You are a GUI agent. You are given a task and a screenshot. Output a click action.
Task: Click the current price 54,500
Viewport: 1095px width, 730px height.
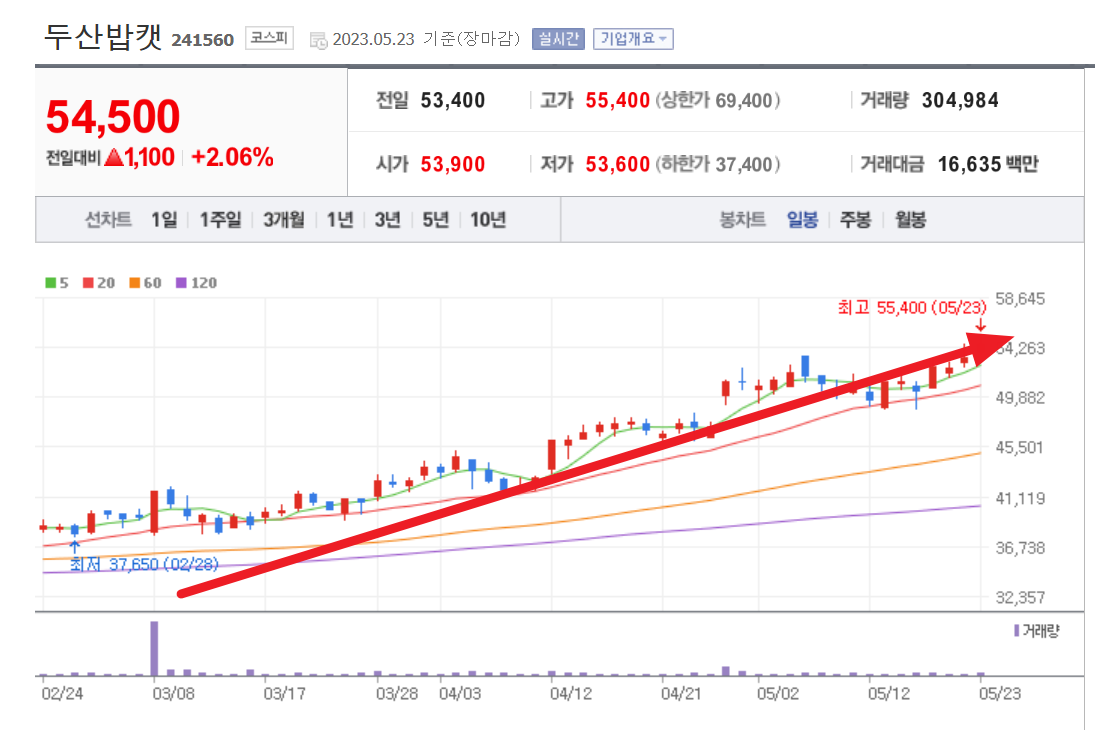113,117
